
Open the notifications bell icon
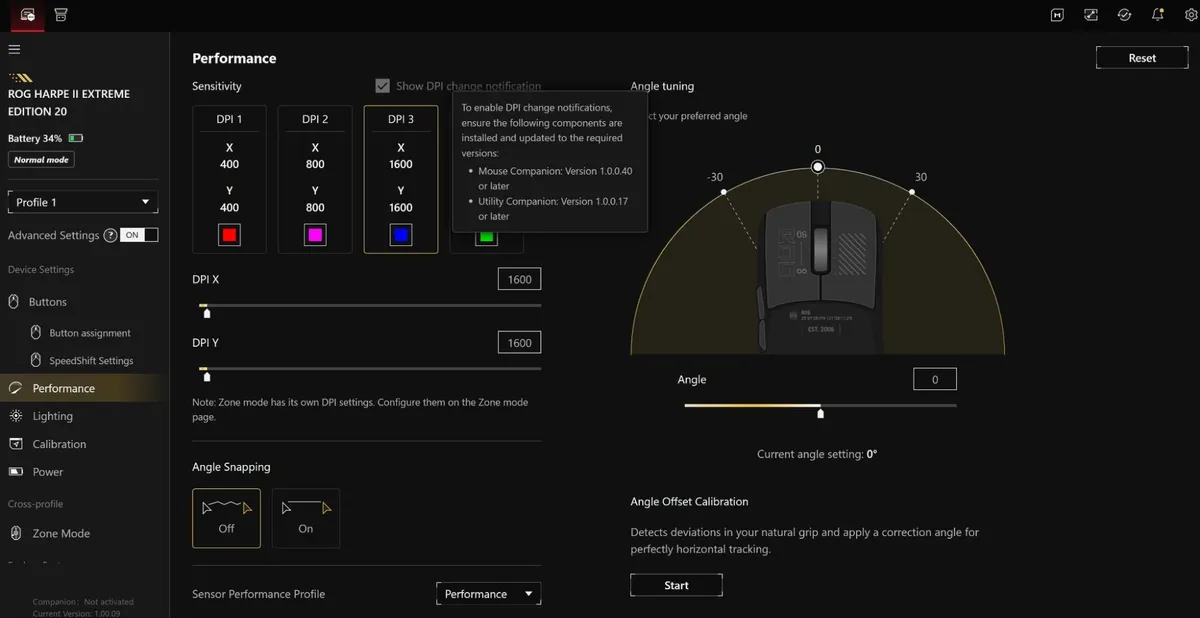click(1157, 15)
